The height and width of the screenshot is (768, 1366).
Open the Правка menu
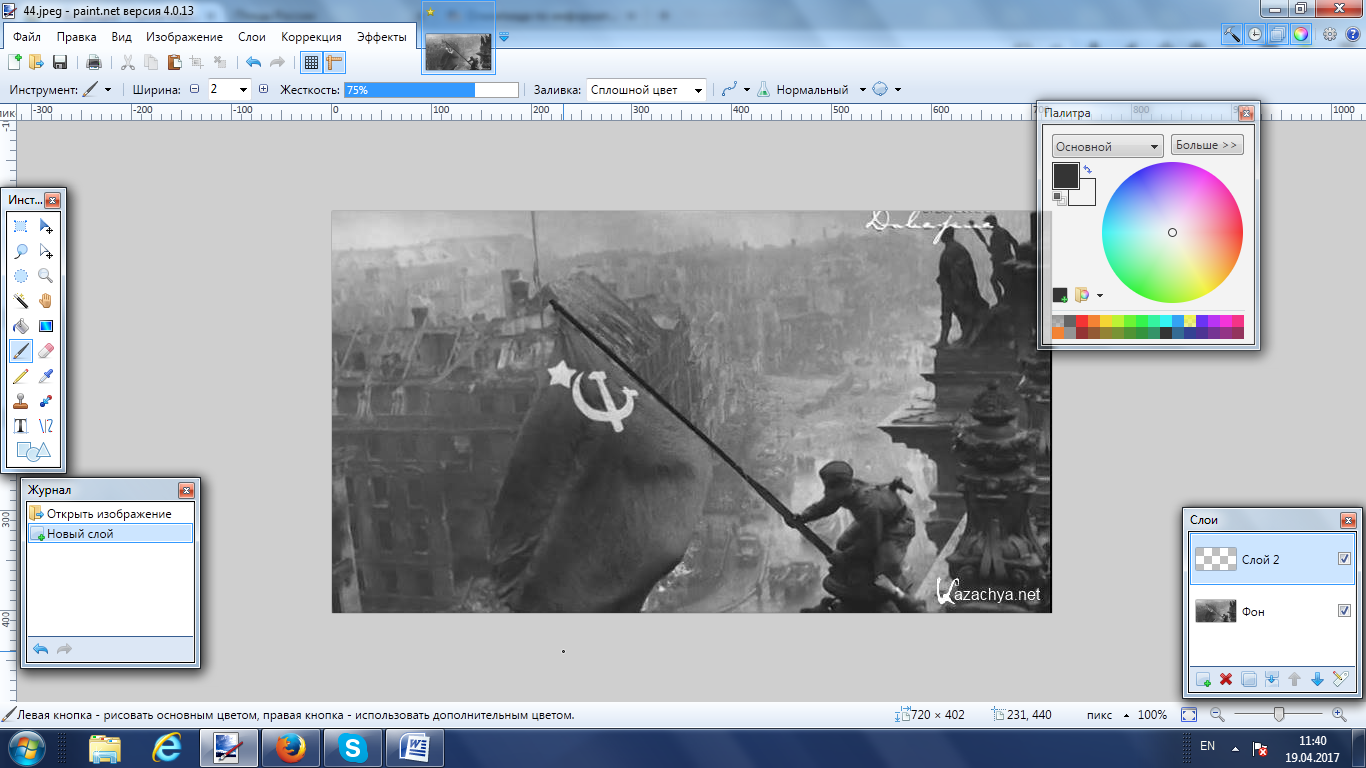click(x=76, y=37)
